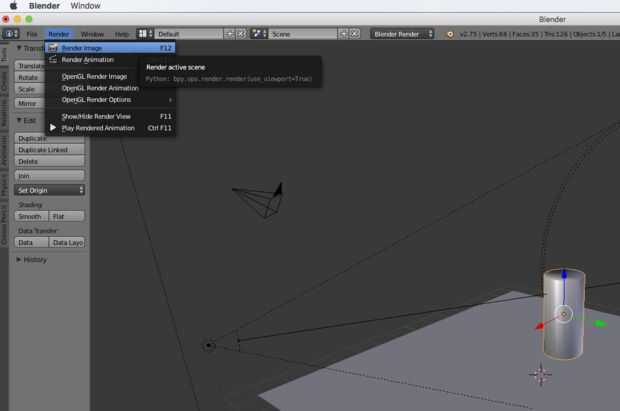
Task: Open the scene browse icon
Action: (x=259, y=34)
